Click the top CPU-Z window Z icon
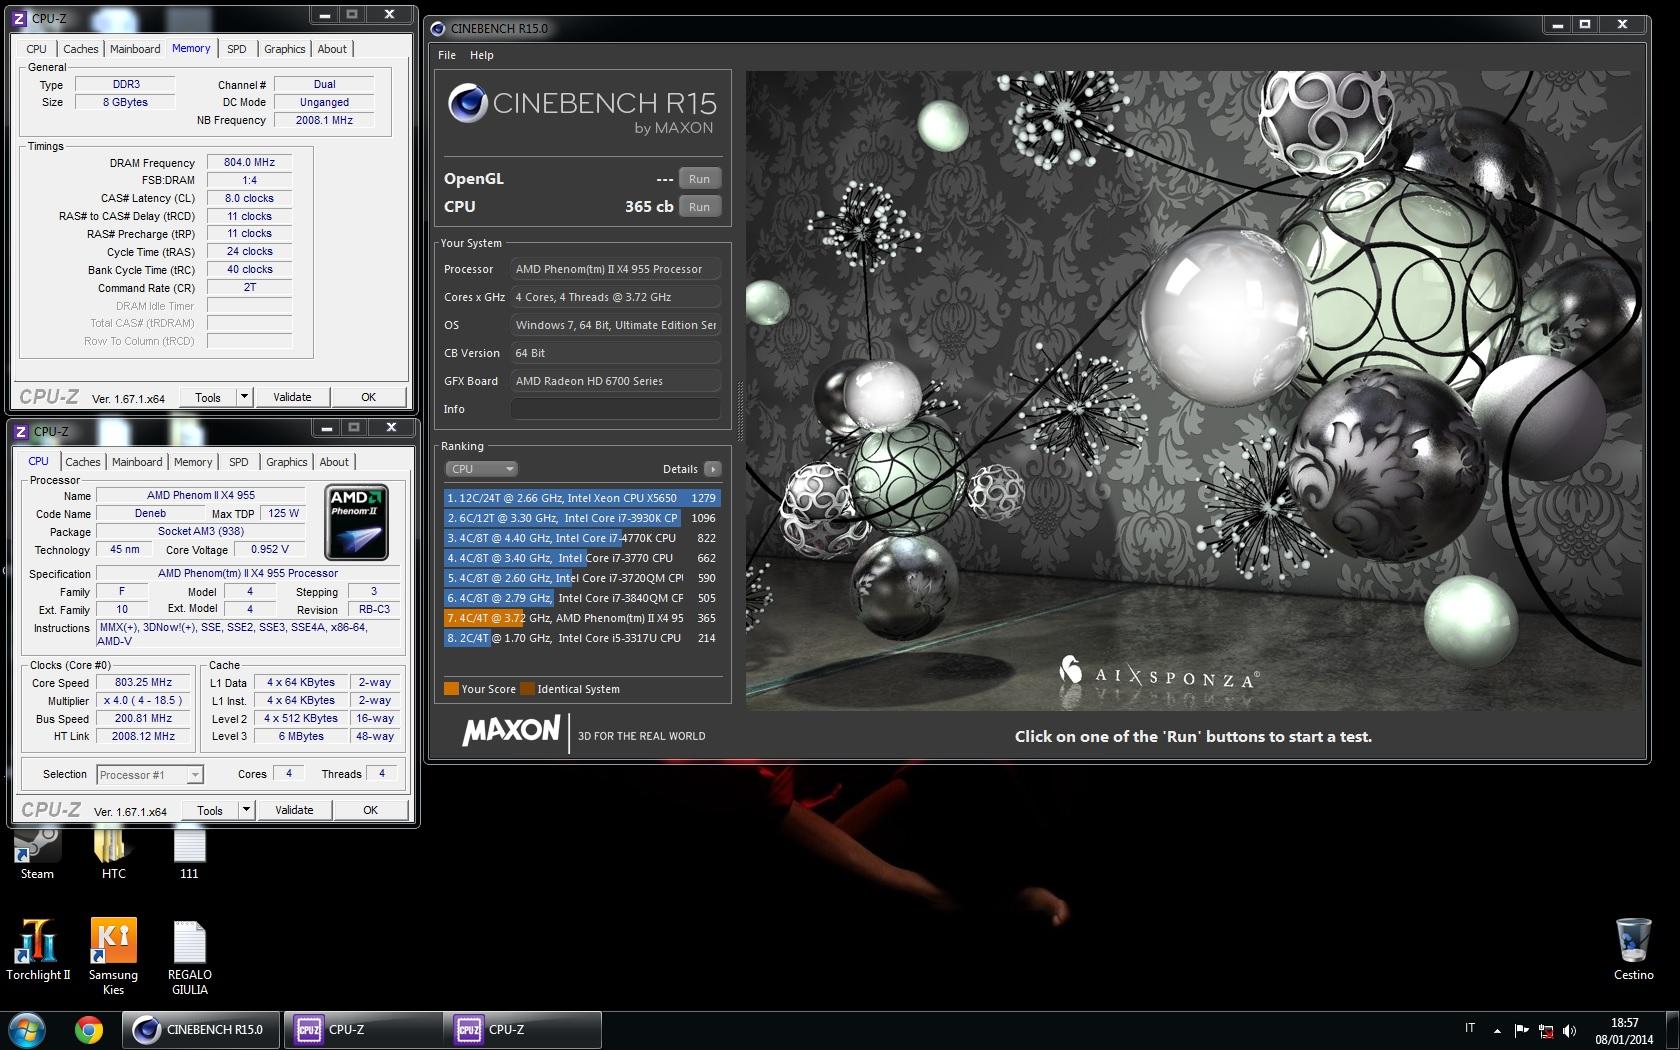This screenshot has width=1680, height=1050. pos(19,18)
